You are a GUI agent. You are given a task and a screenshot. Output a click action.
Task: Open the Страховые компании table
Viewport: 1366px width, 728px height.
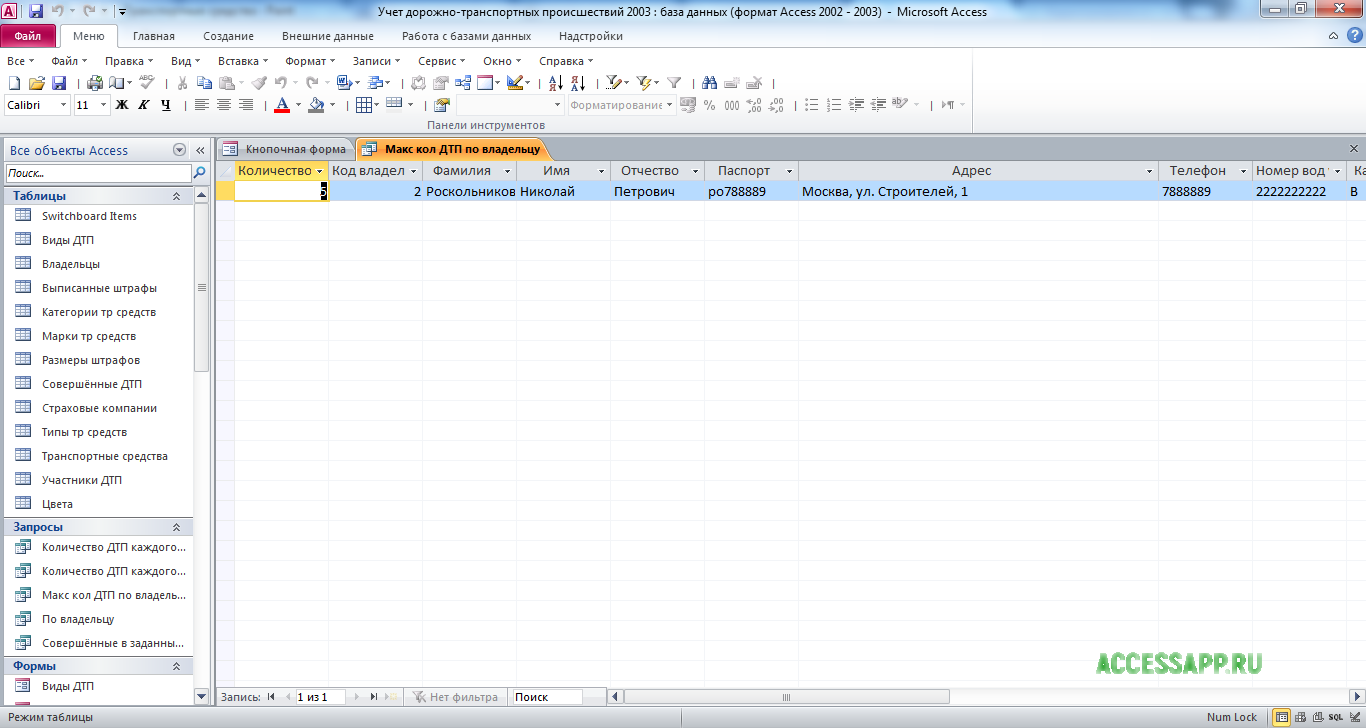point(99,408)
